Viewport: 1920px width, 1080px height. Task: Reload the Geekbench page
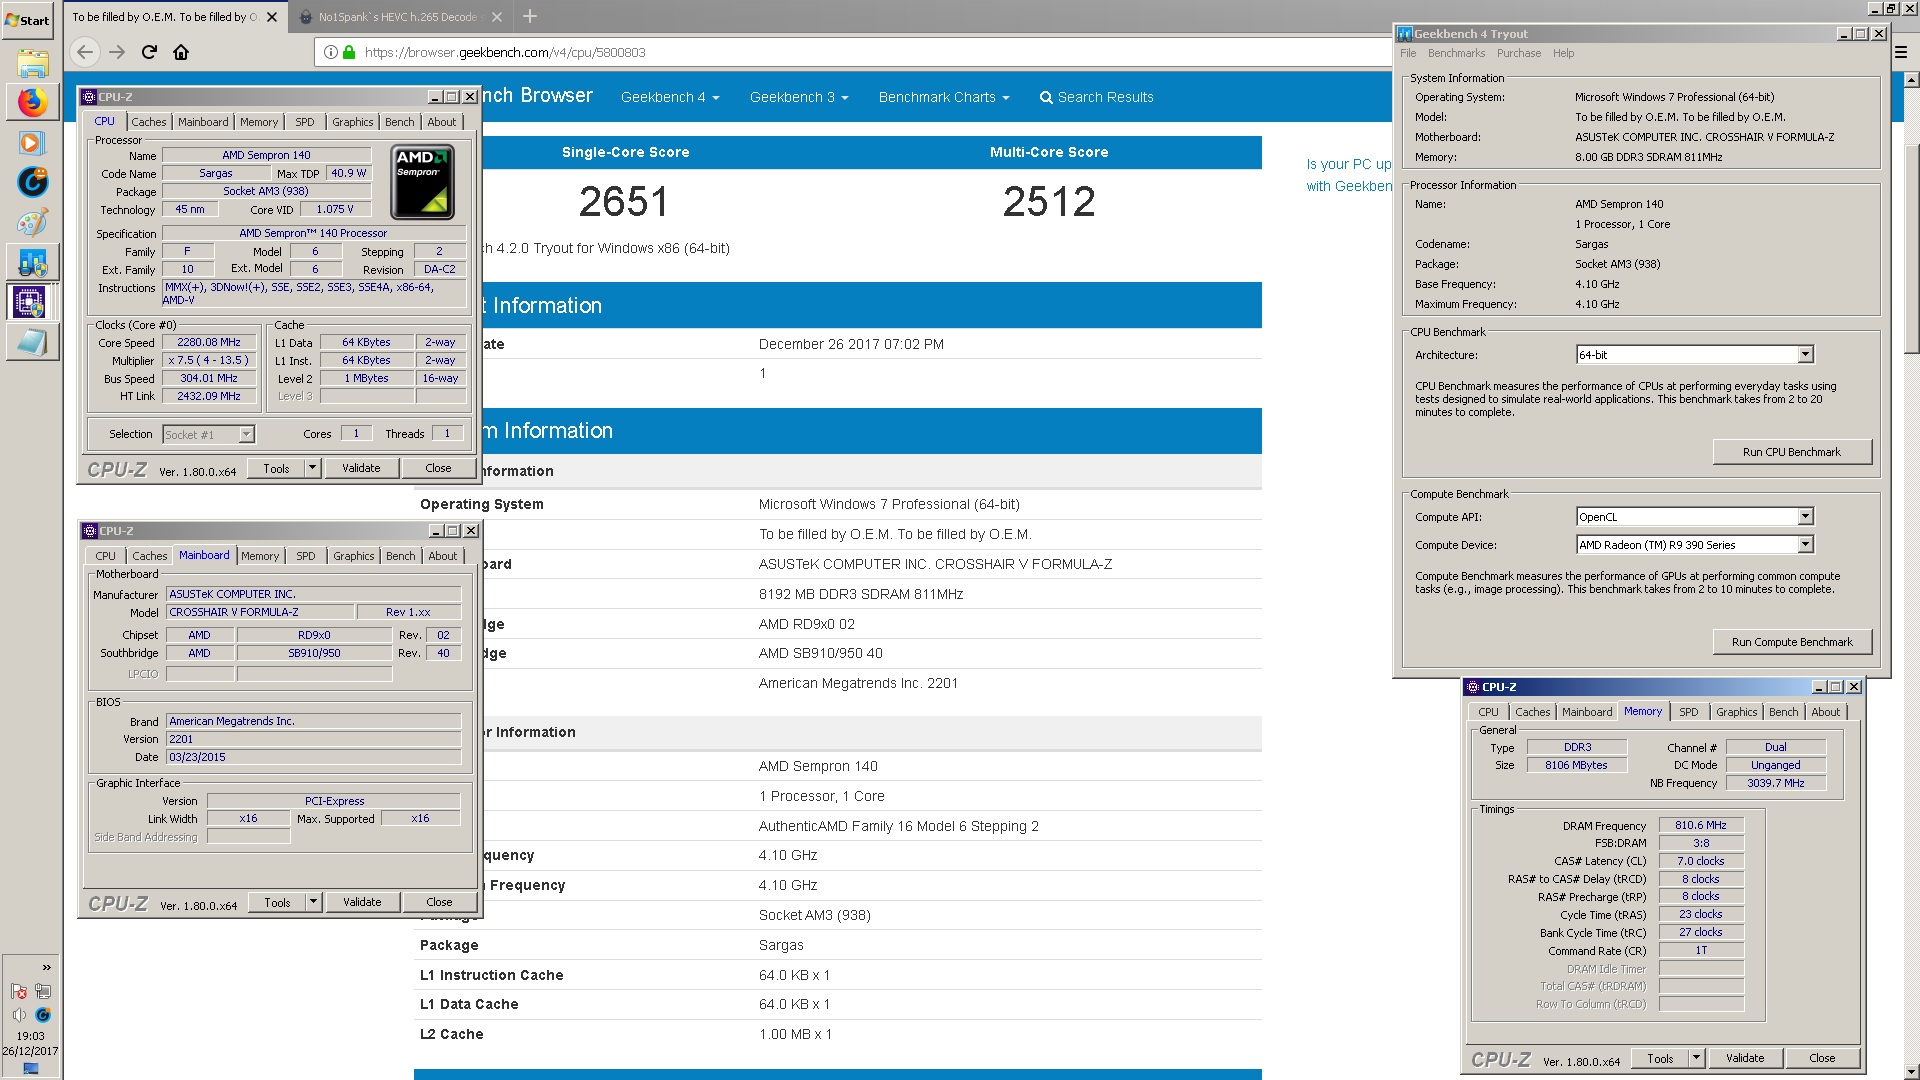149,52
